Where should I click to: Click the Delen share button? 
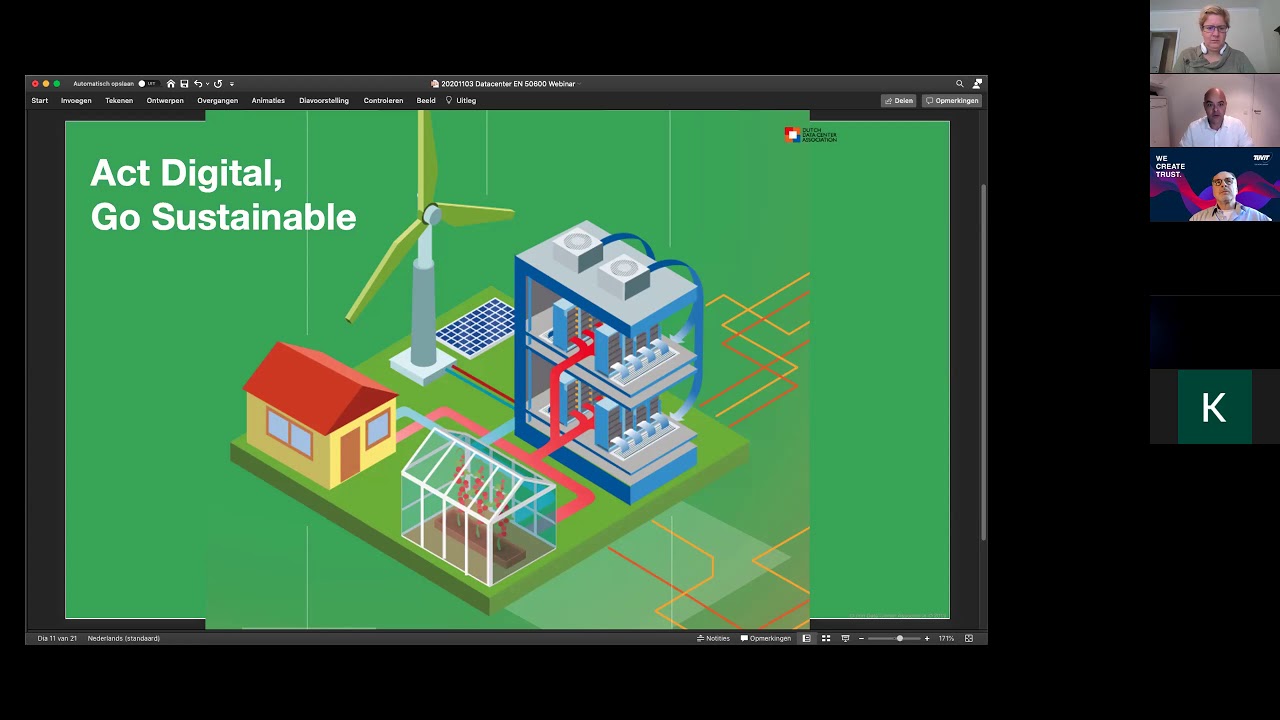tap(899, 101)
